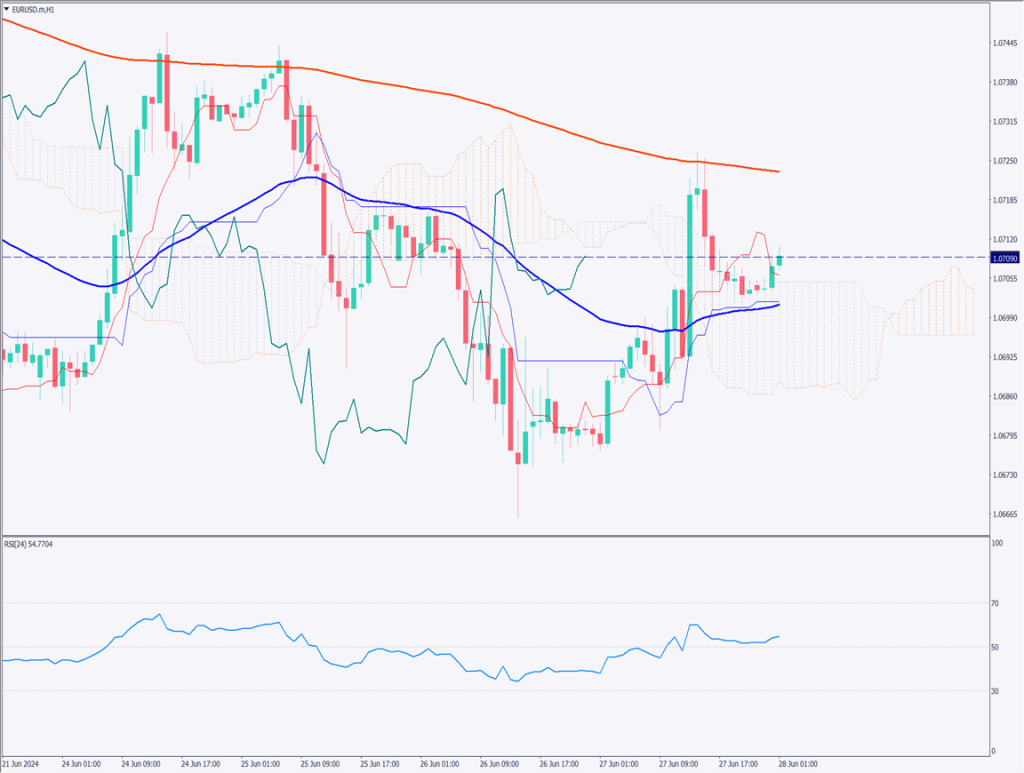Click the 1.07090 current price tag
1024x773 pixels.
coord(1004,258)
